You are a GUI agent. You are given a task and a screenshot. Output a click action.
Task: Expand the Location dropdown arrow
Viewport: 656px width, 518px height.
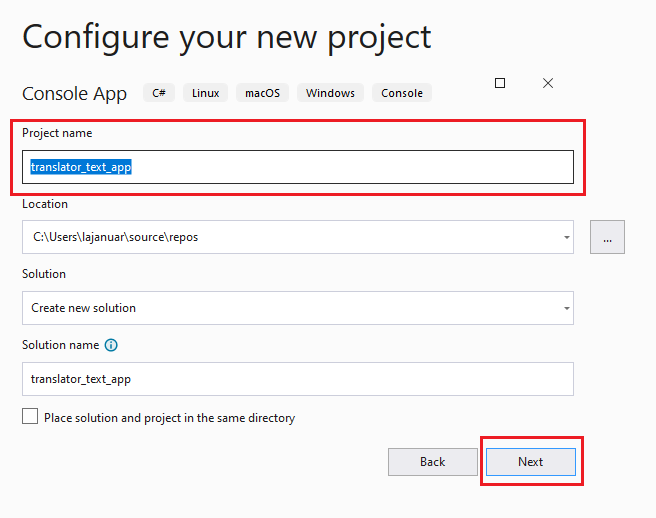(x=566, y=237)
